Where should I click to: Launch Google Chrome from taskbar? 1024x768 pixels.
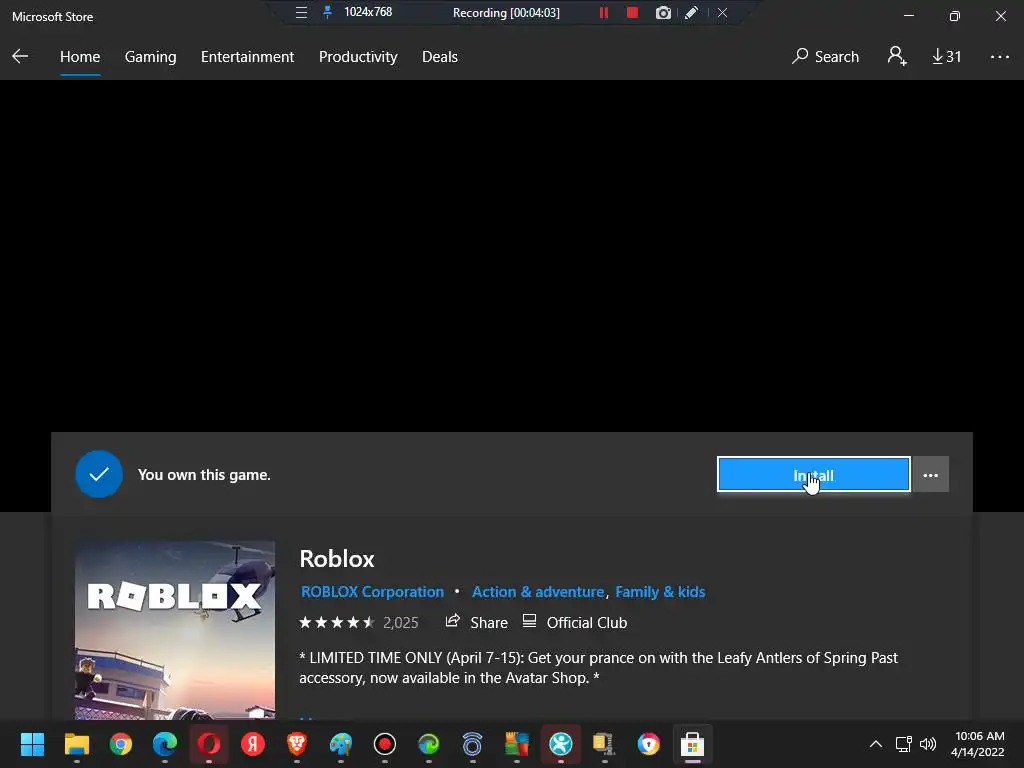[121, 744]
